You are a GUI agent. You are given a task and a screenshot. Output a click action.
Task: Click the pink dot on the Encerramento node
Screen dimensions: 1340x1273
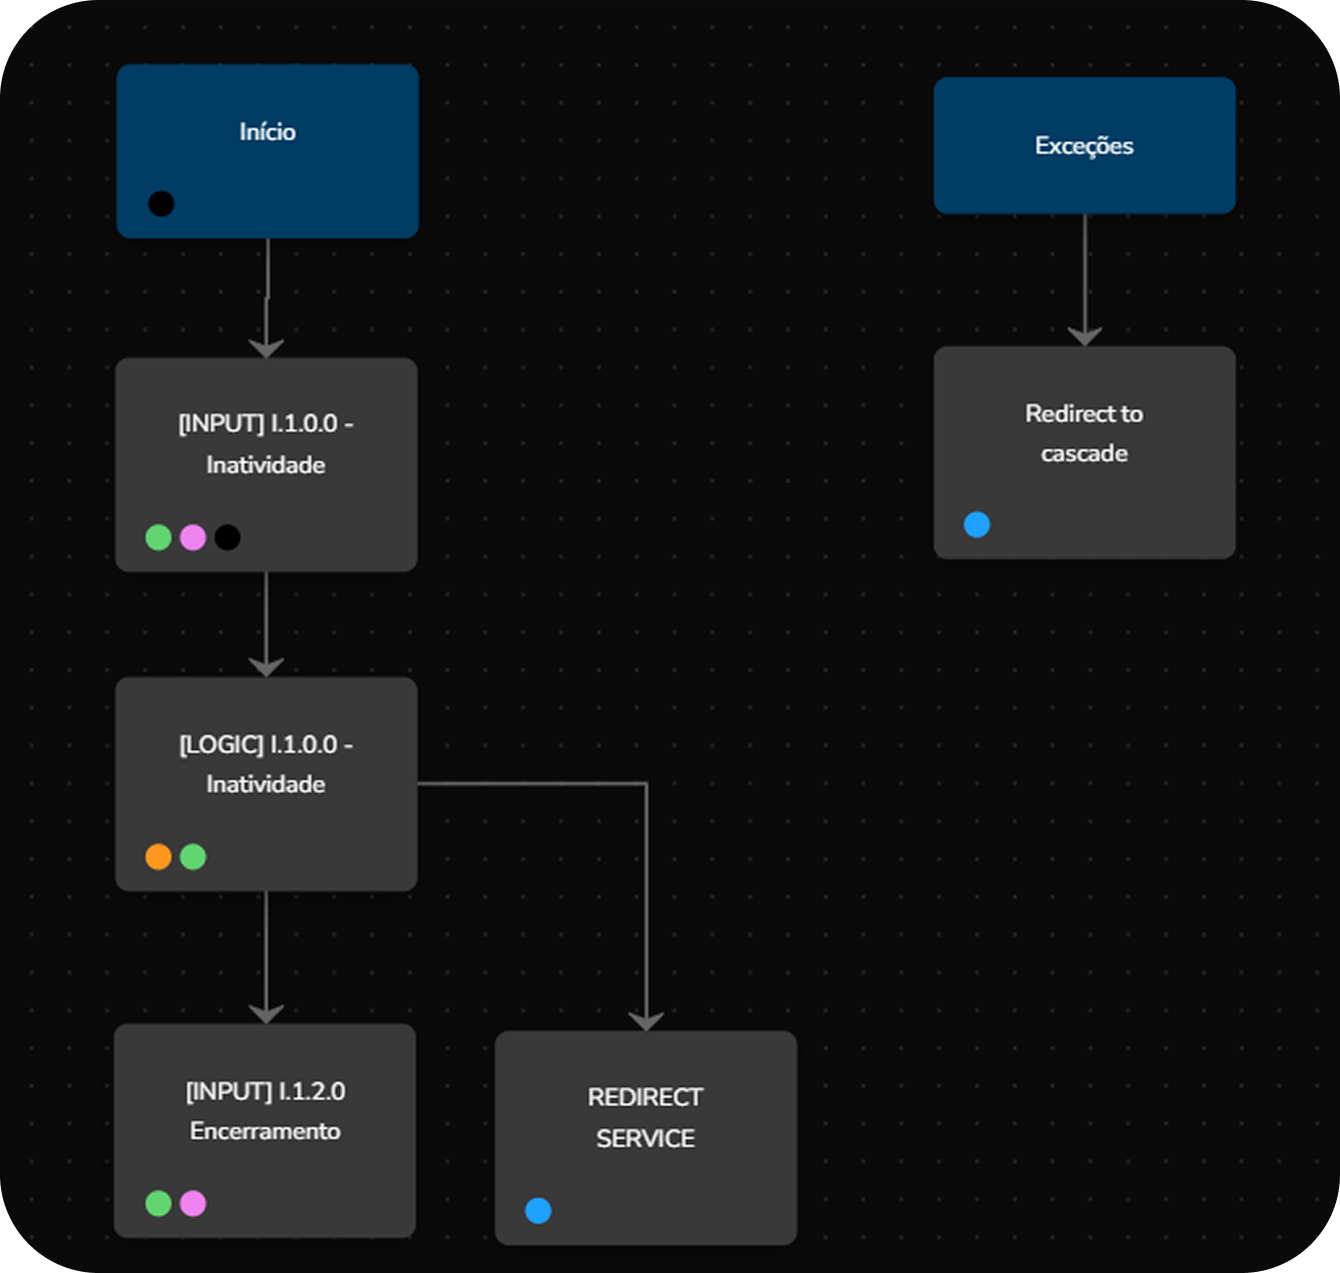(193, 1203)
